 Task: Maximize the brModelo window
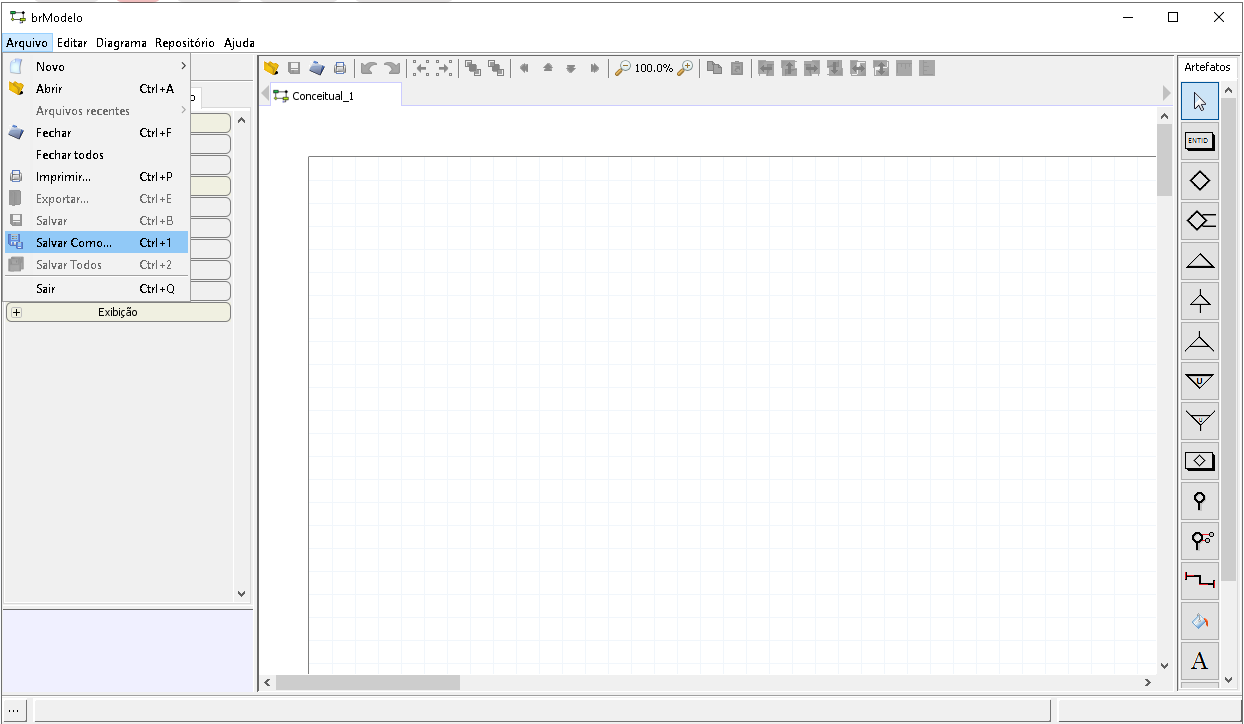1173,17
